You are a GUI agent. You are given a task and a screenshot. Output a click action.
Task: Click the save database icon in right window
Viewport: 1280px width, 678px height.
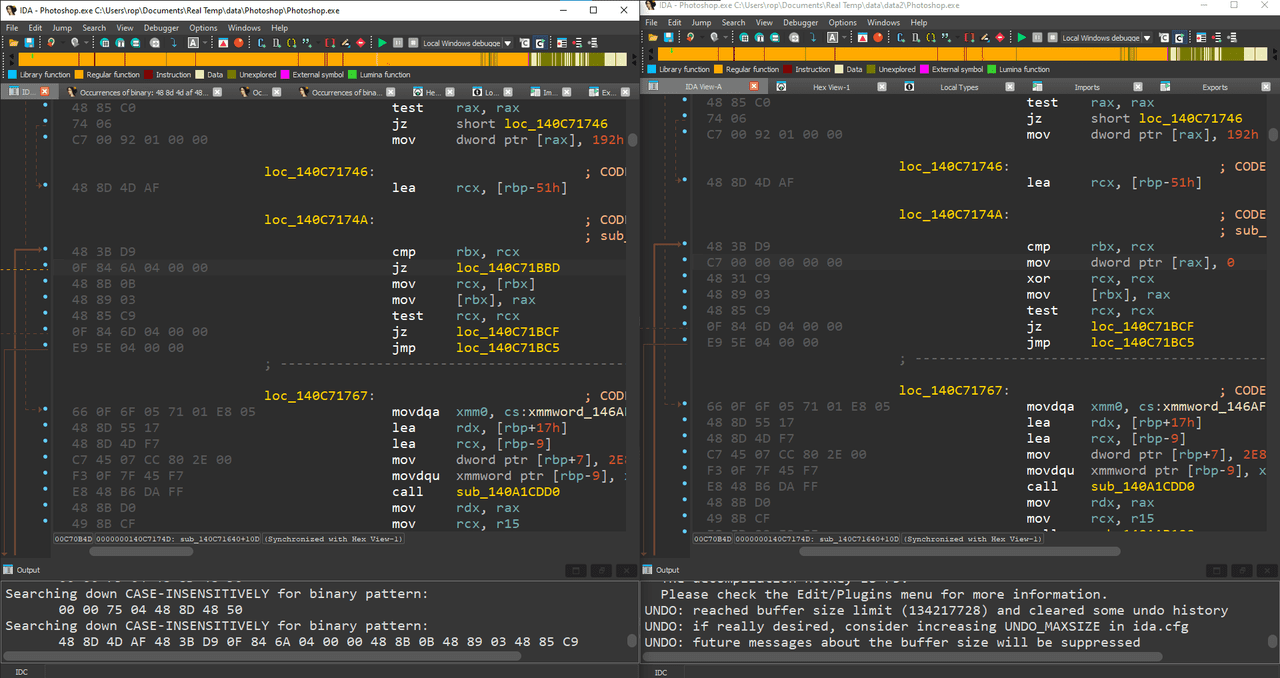pos(668,37)
